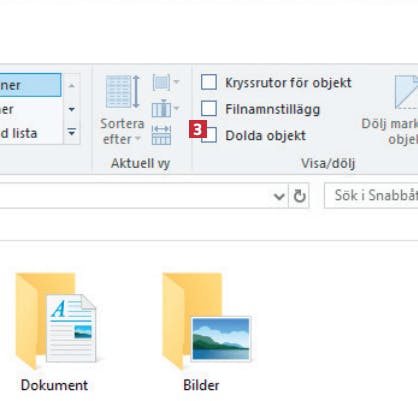This screenshot has width=418, height=401.
Task: Enable the Dolda objekt checkbox
Action: (209, 135)
